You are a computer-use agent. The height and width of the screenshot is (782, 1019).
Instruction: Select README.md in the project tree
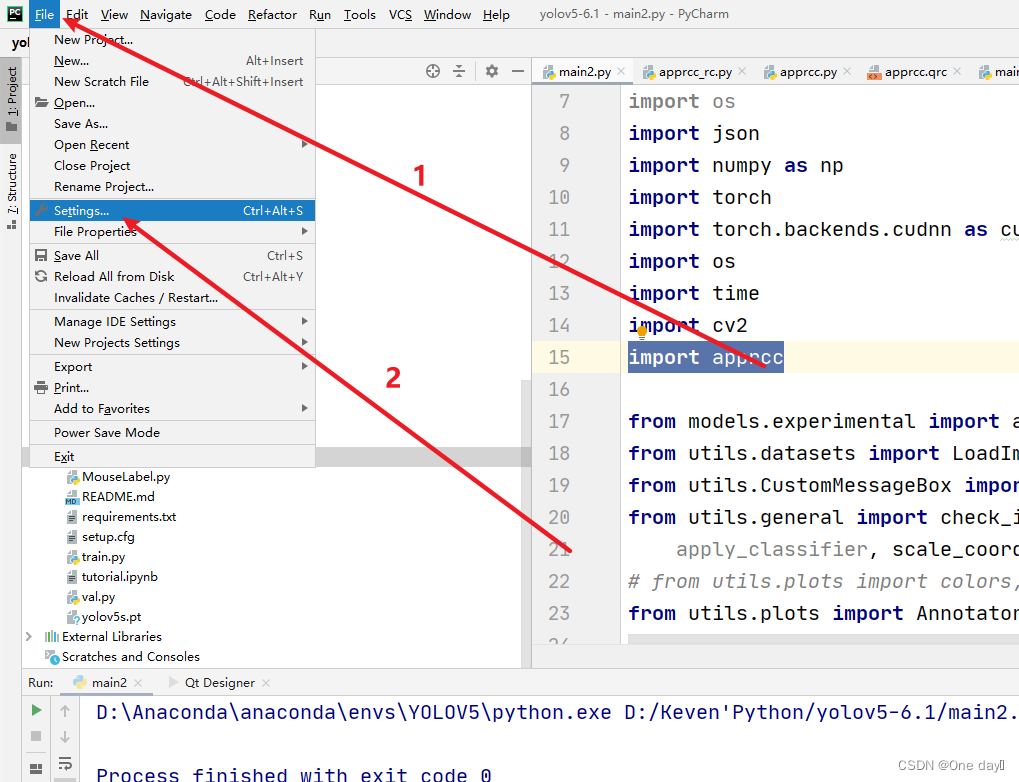coord(103,496)
